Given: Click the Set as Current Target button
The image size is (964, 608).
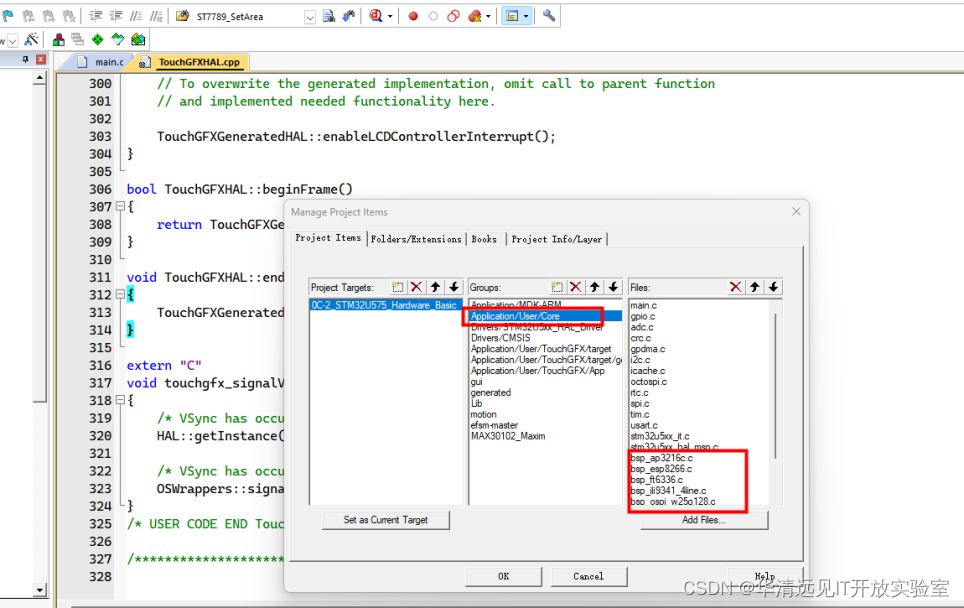Looking at the screenshot, I should tap(385, 520).
